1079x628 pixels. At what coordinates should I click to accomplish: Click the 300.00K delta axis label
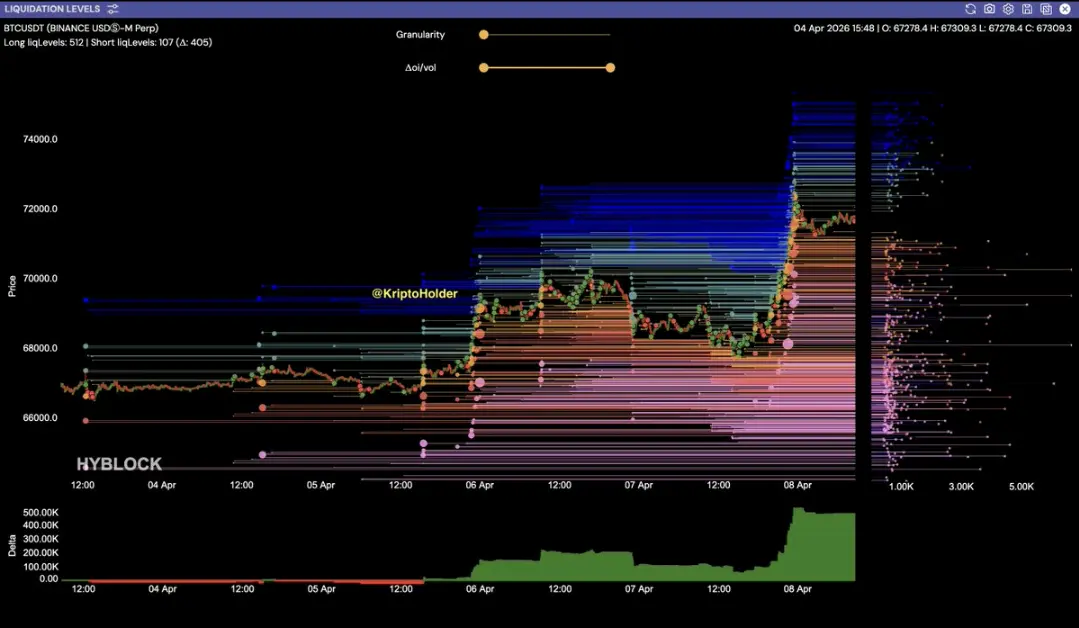click(41, 539)
